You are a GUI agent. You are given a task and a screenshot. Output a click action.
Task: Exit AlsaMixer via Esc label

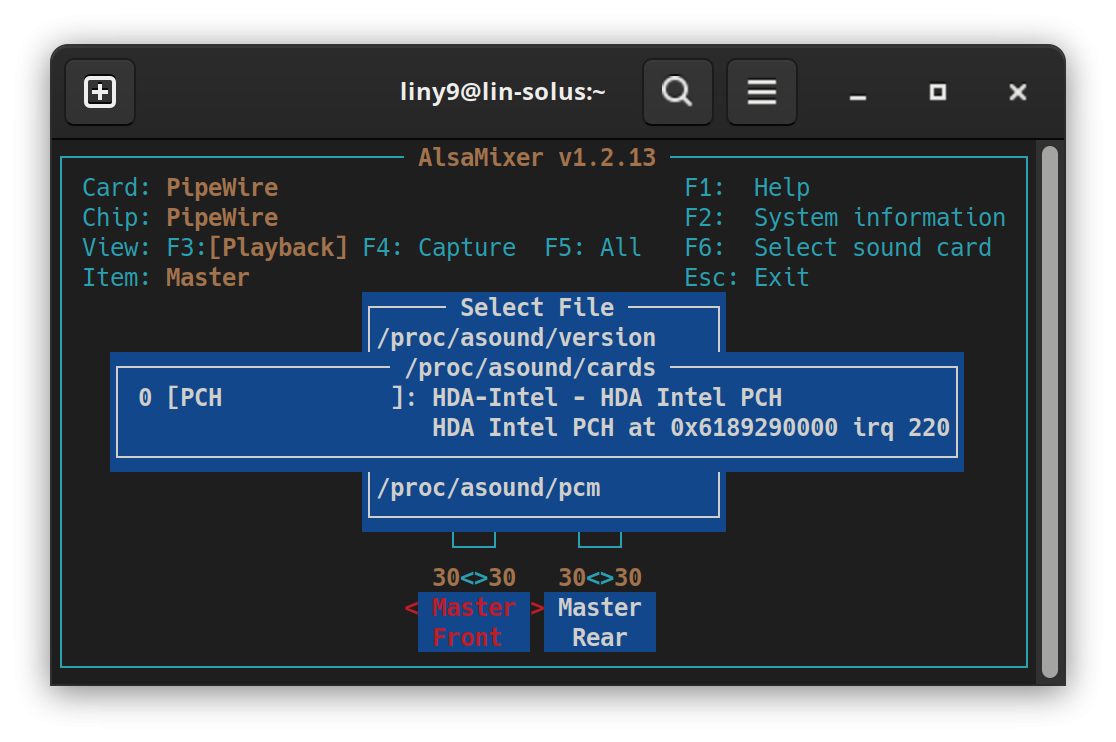[x=747, y=277]
